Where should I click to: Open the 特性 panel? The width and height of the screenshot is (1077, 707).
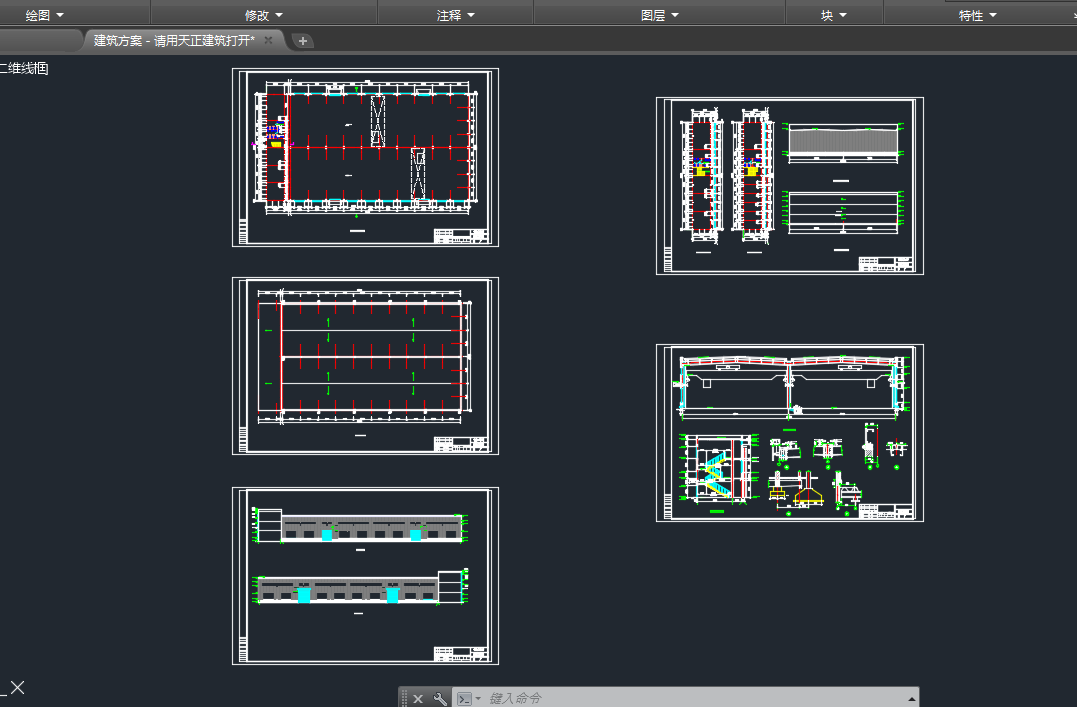click(978, 15)
